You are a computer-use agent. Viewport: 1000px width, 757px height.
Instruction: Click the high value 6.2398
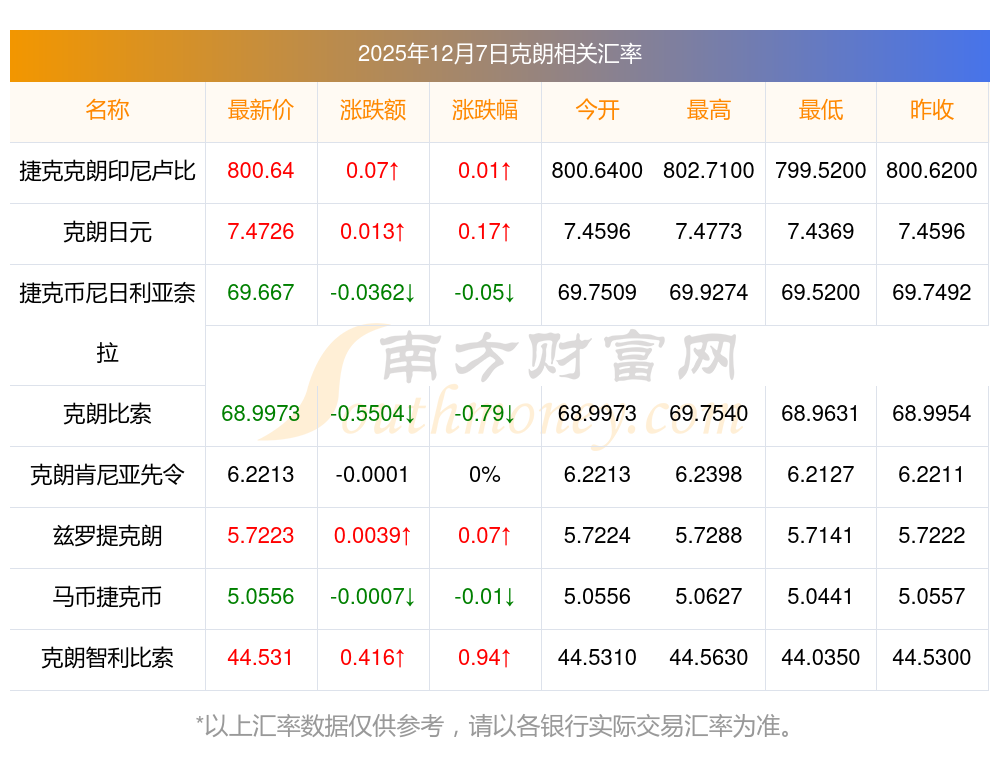[x=709, y=475]
